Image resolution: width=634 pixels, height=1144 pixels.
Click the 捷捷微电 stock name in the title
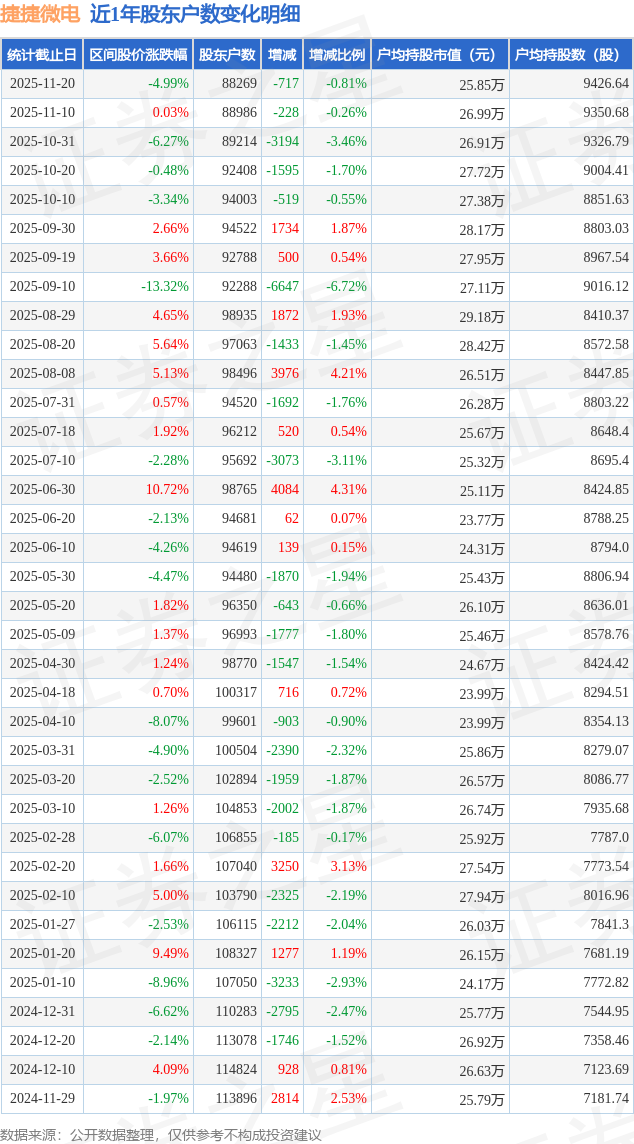click(x=40, y=14)
